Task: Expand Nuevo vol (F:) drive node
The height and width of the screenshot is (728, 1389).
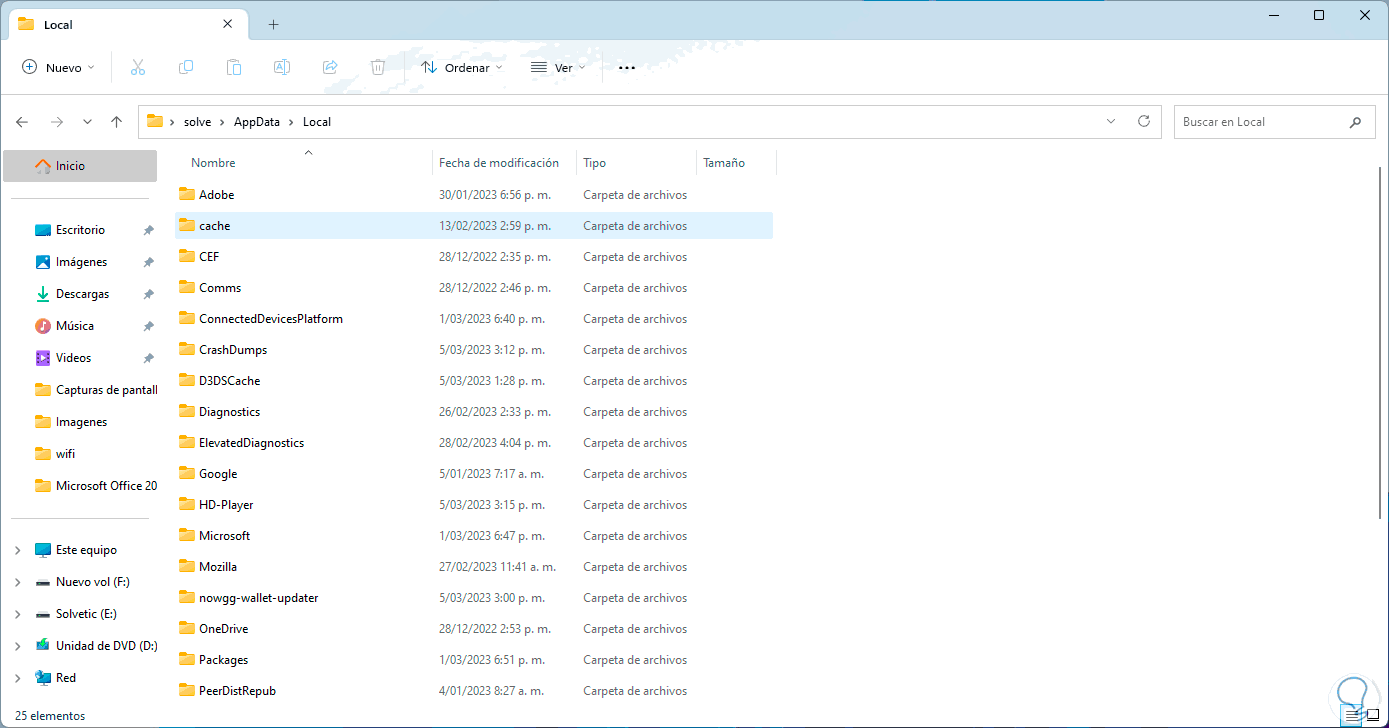Action: tap(18, 582)
